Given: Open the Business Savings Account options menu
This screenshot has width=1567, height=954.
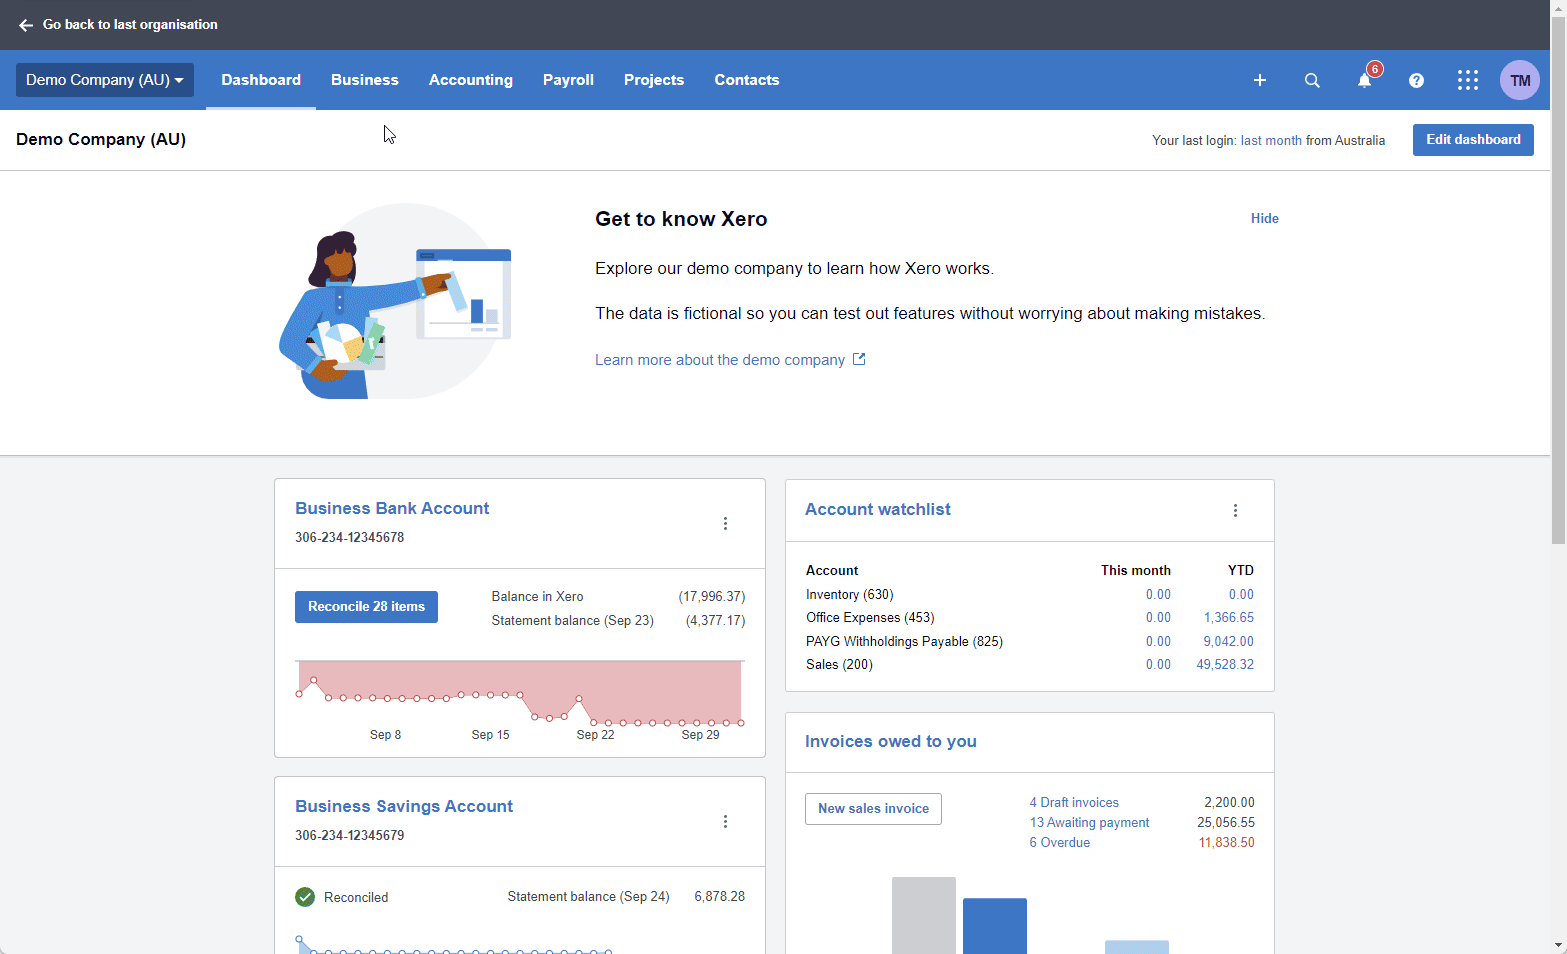Looking at the screenshot, I should [x=725, y=821].
